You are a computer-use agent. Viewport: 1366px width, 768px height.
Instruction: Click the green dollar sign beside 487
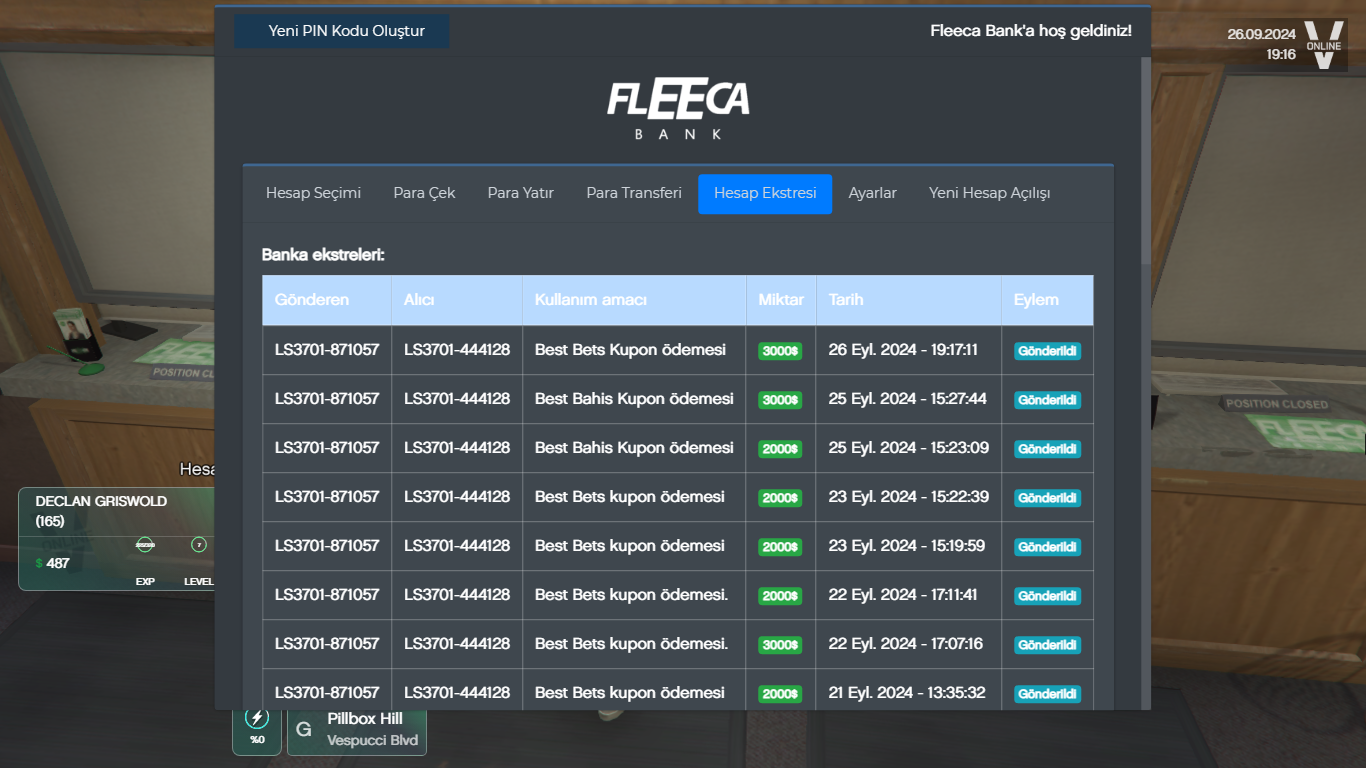39,563
